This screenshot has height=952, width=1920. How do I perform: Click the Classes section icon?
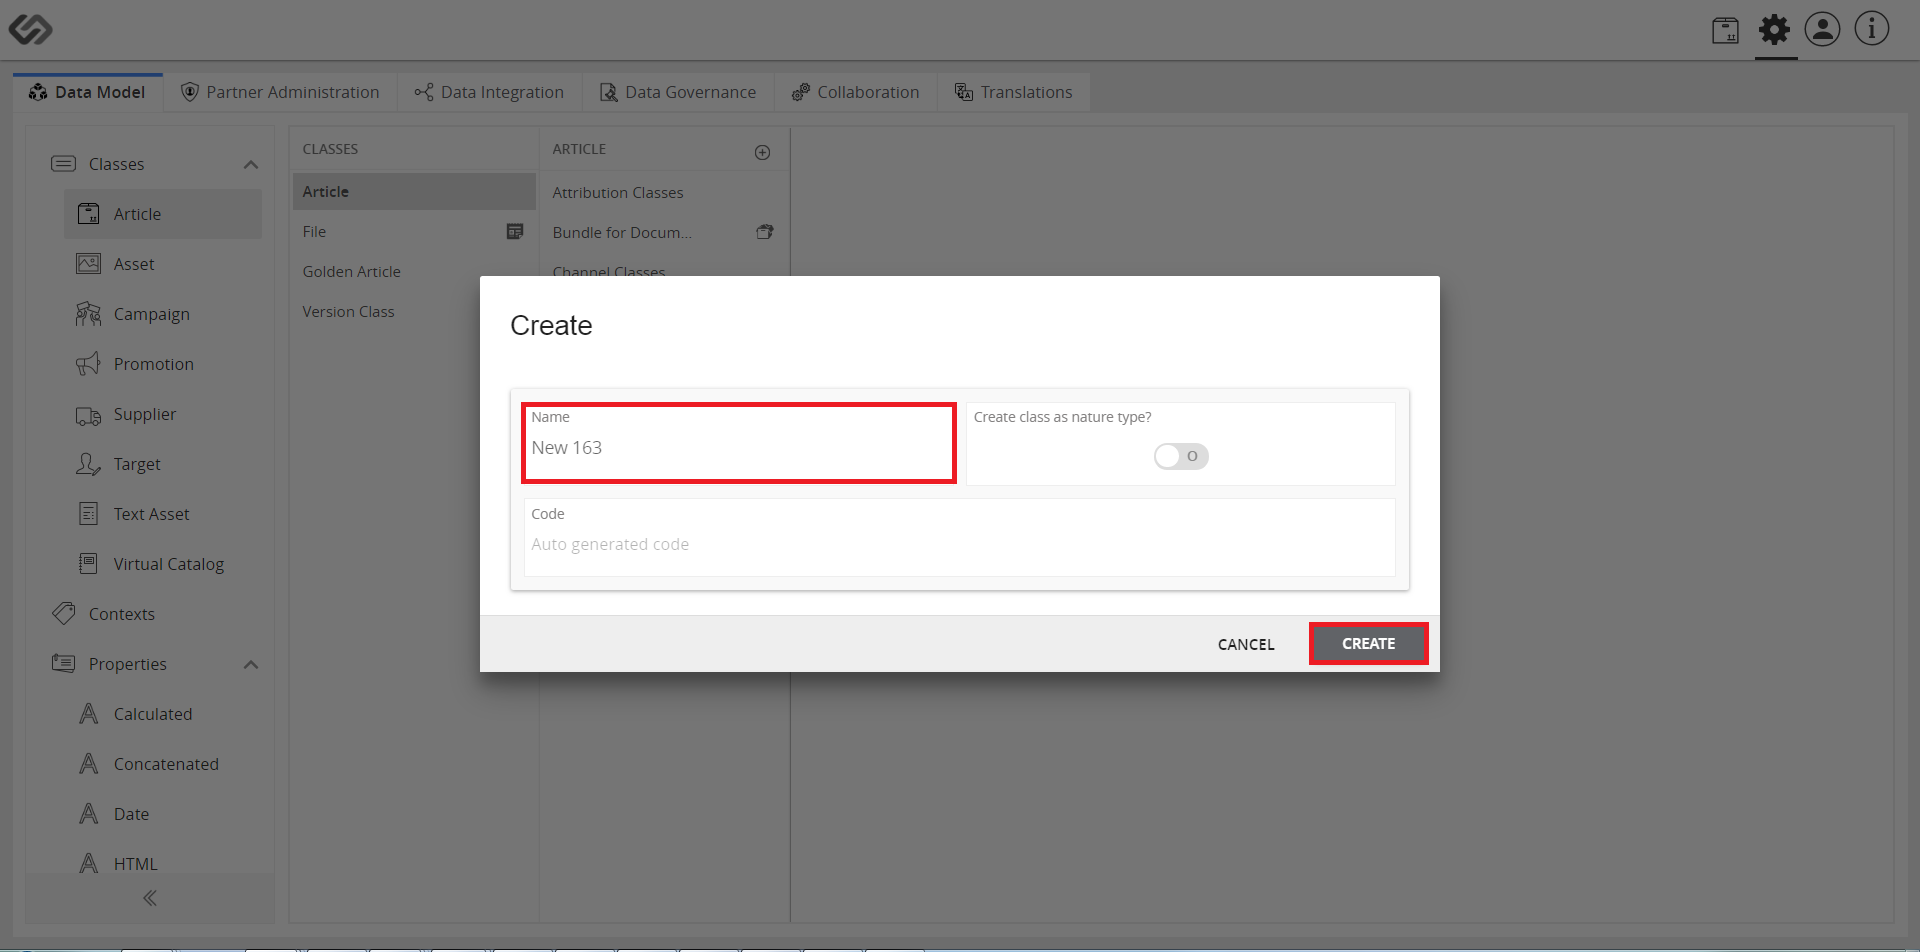[x=64, y=163]
